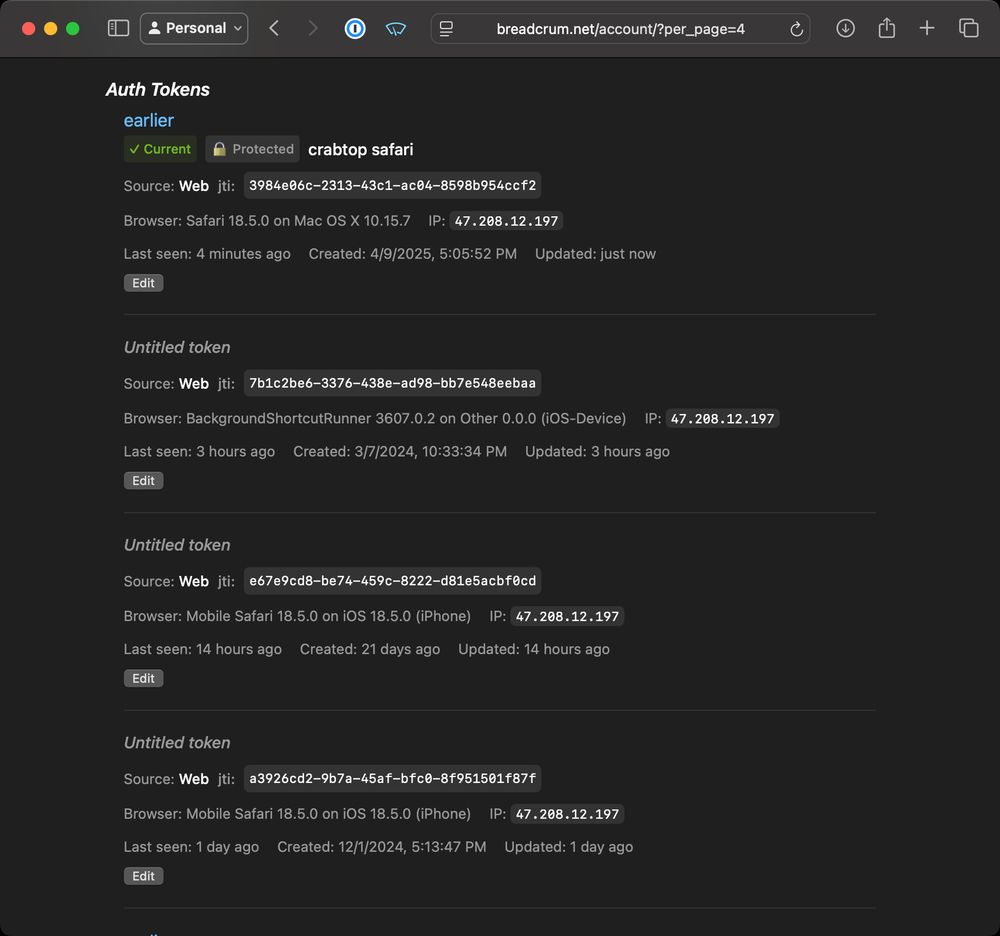Image resolution: width=1000 pixels, height=936 pixels.
Task: Reload the page with the refresh icon
Action: pyautogui.click(x=796, y=29)
